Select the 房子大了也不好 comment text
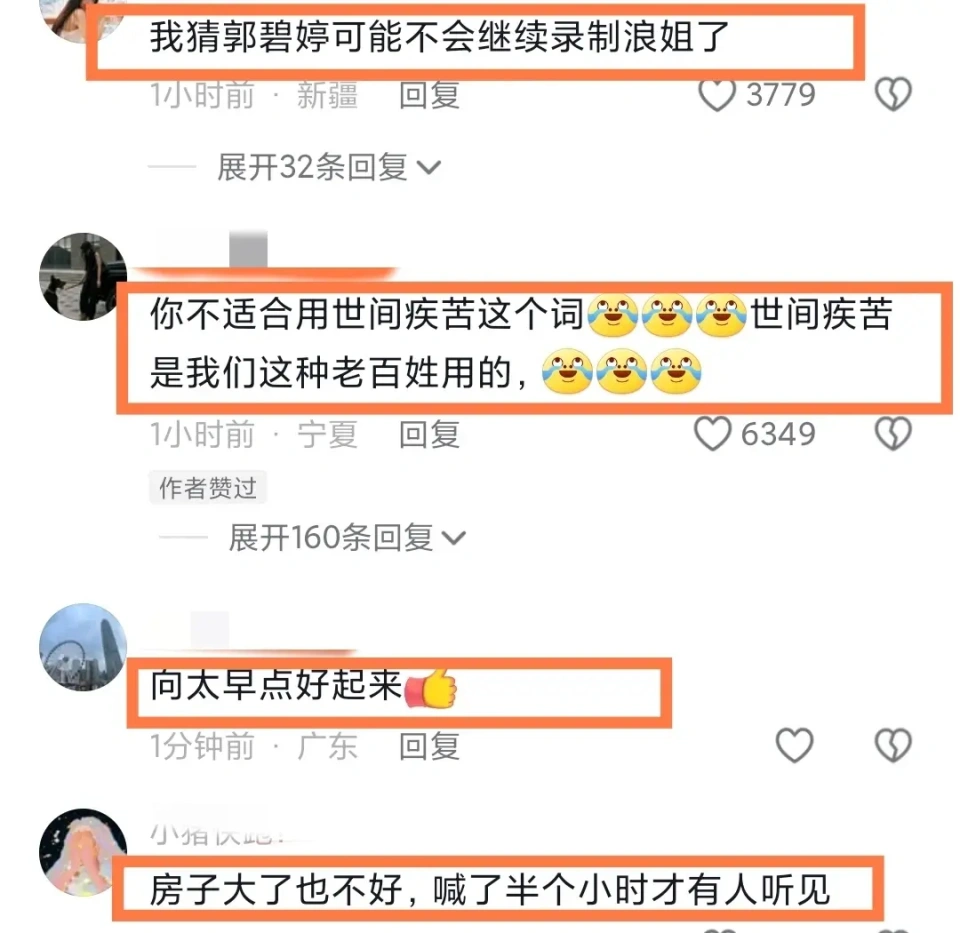The width and height of the screenshot is (960, 933). [490, 890]
